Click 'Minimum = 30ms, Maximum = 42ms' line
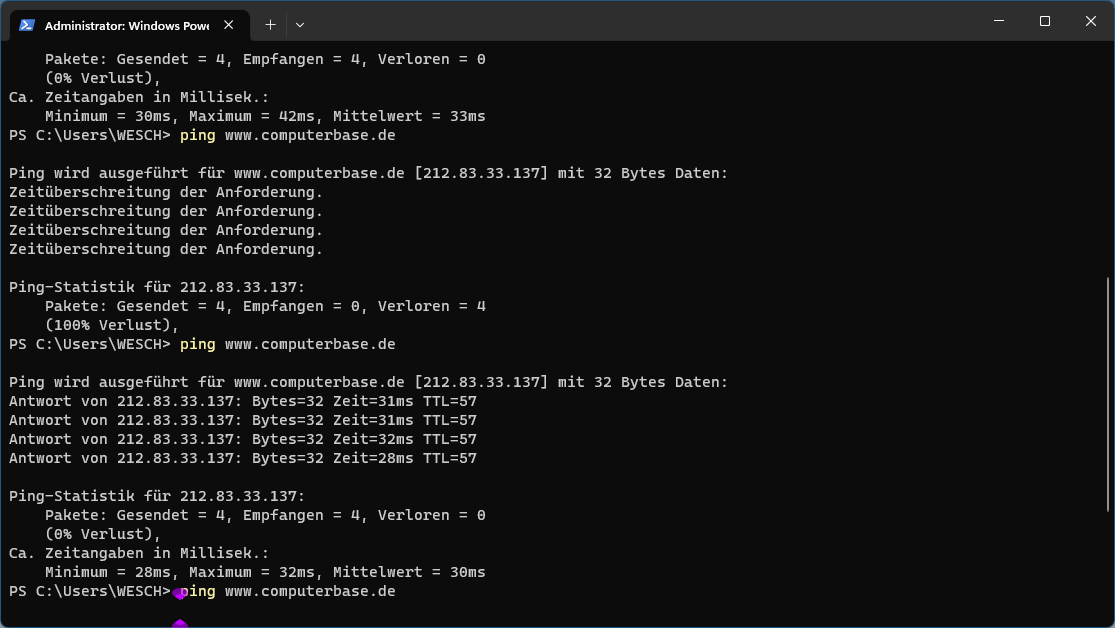Screen dimensions: 1115x628 (265, 116)
